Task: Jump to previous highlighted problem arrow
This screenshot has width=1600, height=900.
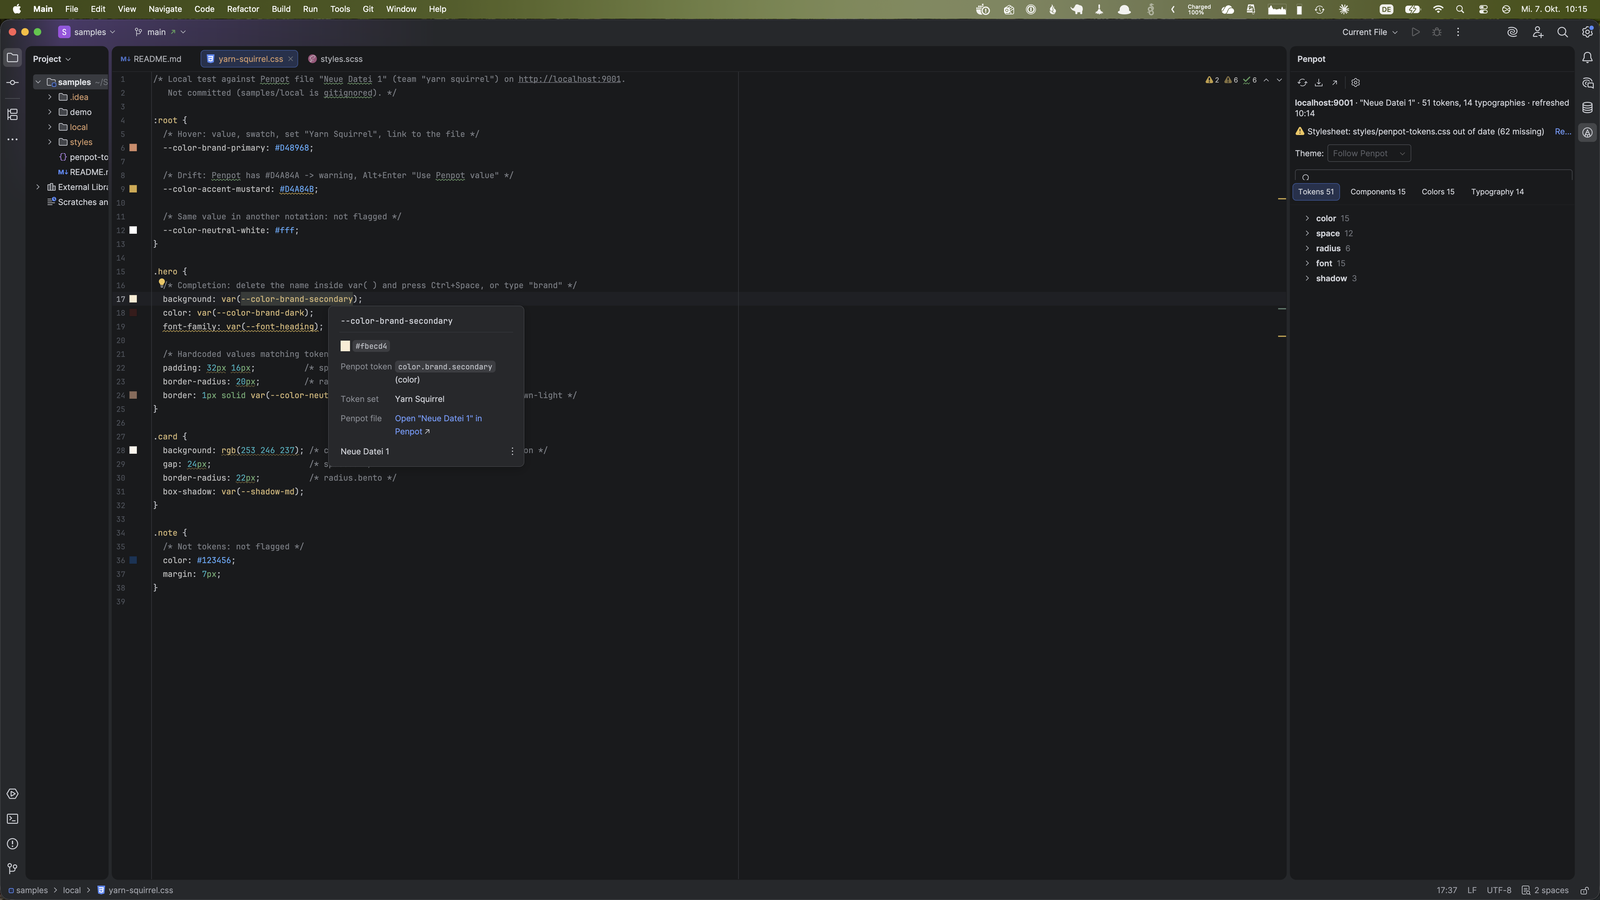Action: [x=1266, y=80]
